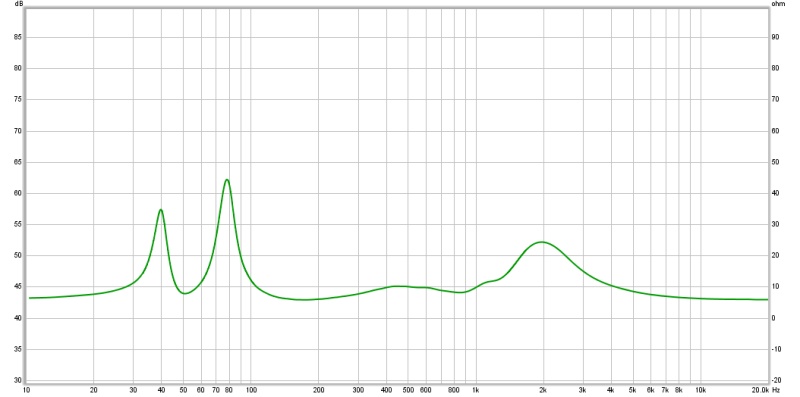
Task: Click the -10 label on the ohm axis
Action: (x=776, y=350)
